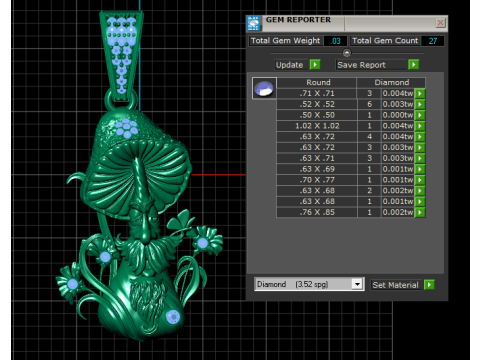The height and width of the screenshot is (360, 480).
Task: Click green arrow for .71 X .71 row
Action: pos(420,93)
